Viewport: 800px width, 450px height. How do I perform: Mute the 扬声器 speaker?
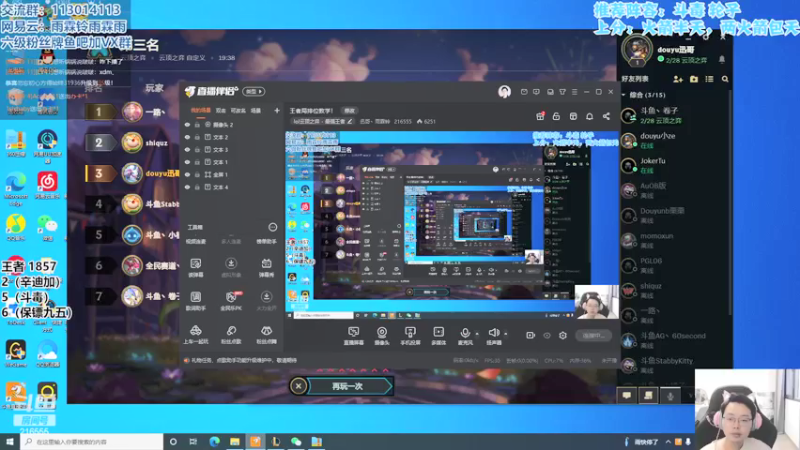pyautogui.click(x=493, y=336)
